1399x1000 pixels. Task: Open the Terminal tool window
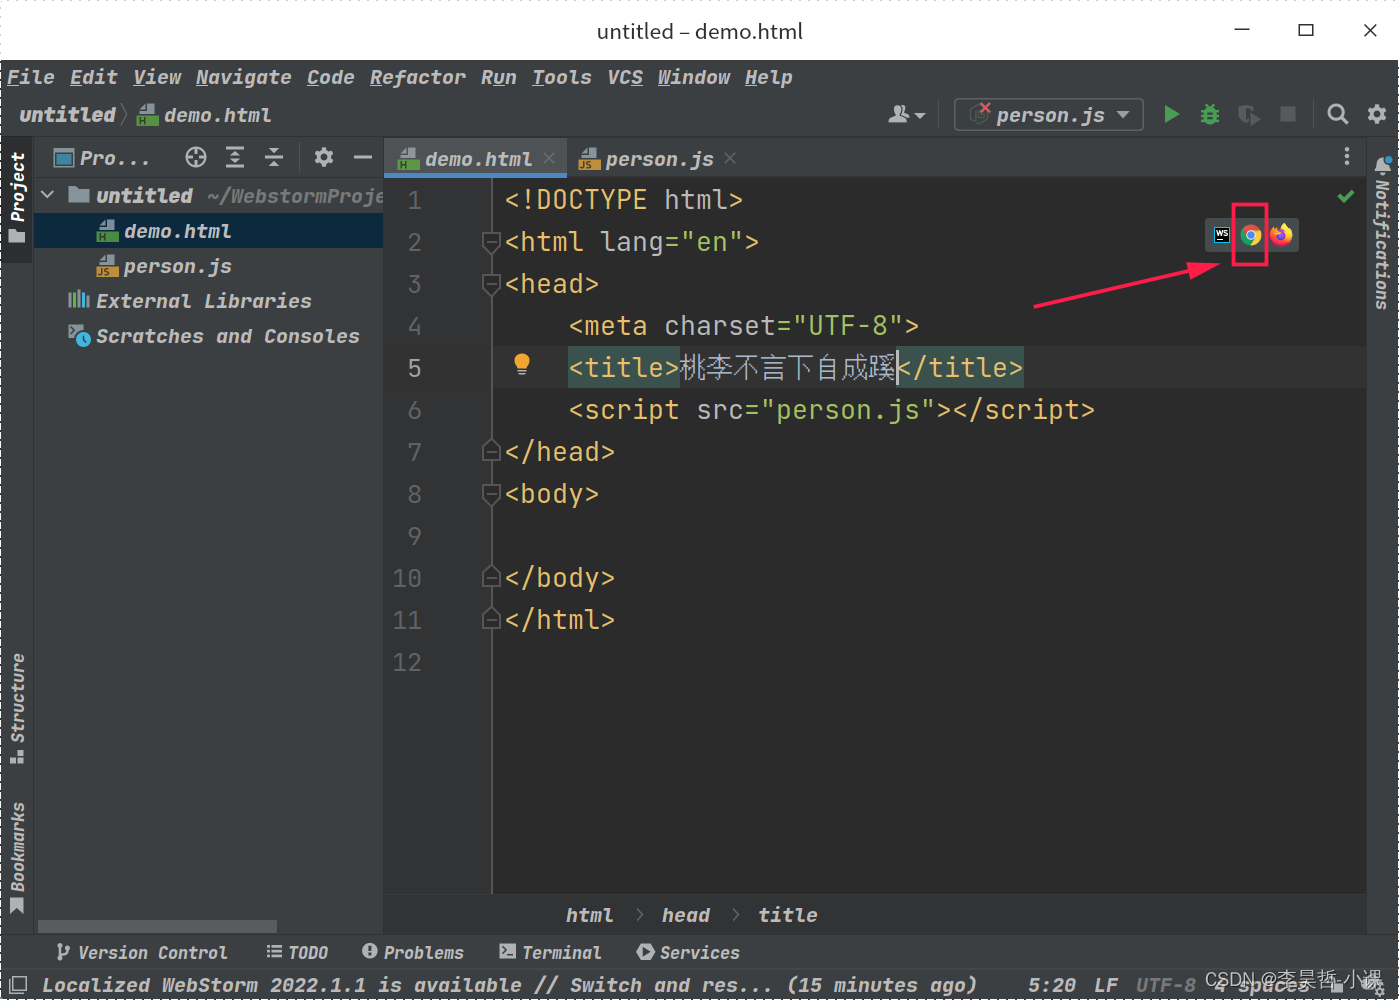pos(551,953)
